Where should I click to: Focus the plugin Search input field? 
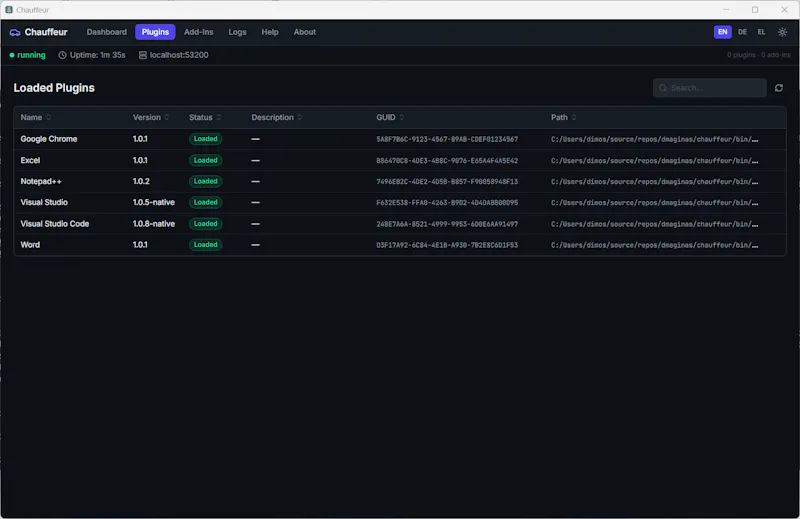[710, 88]
